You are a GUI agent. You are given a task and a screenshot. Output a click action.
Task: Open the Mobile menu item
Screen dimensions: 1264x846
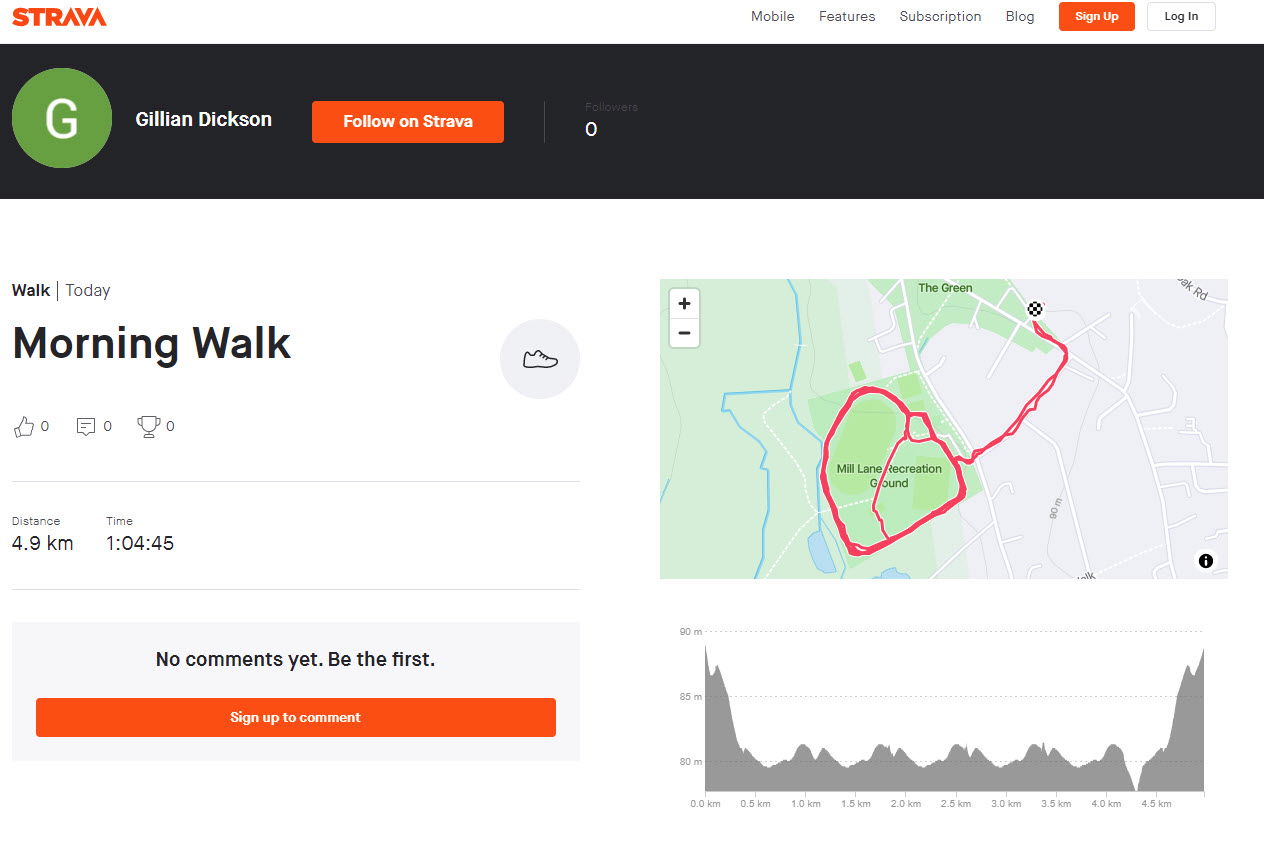773,16
